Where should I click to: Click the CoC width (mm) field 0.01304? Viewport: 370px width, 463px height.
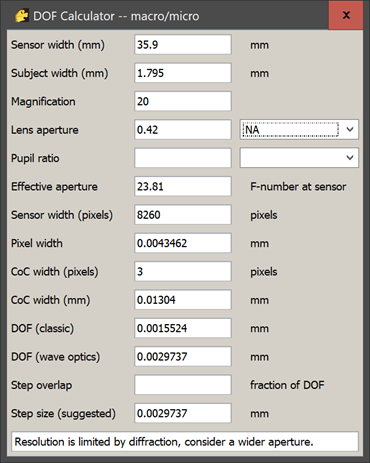pyautogui.click(x=183, y=300)
